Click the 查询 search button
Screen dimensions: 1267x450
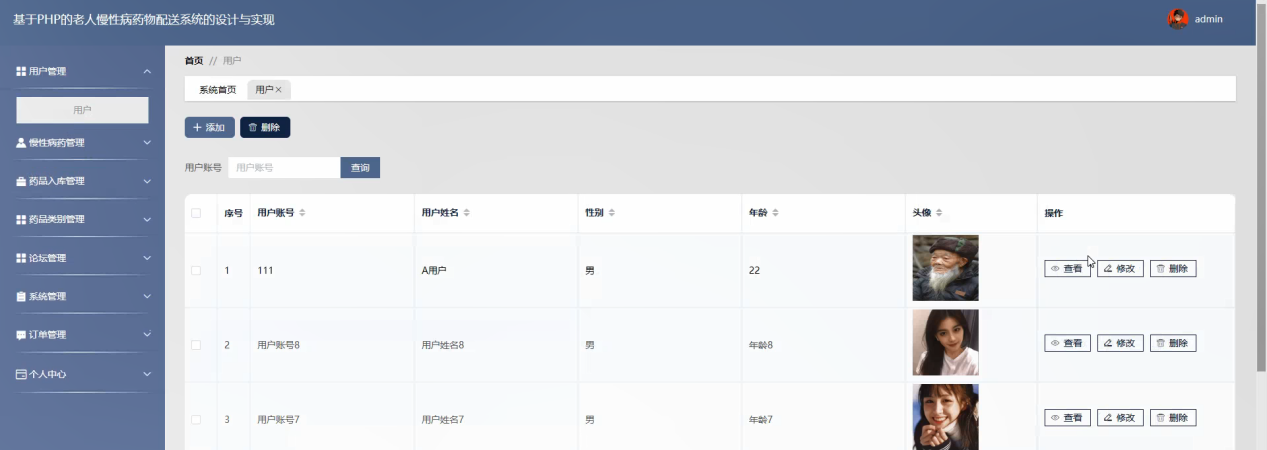(x=360, y=168)
